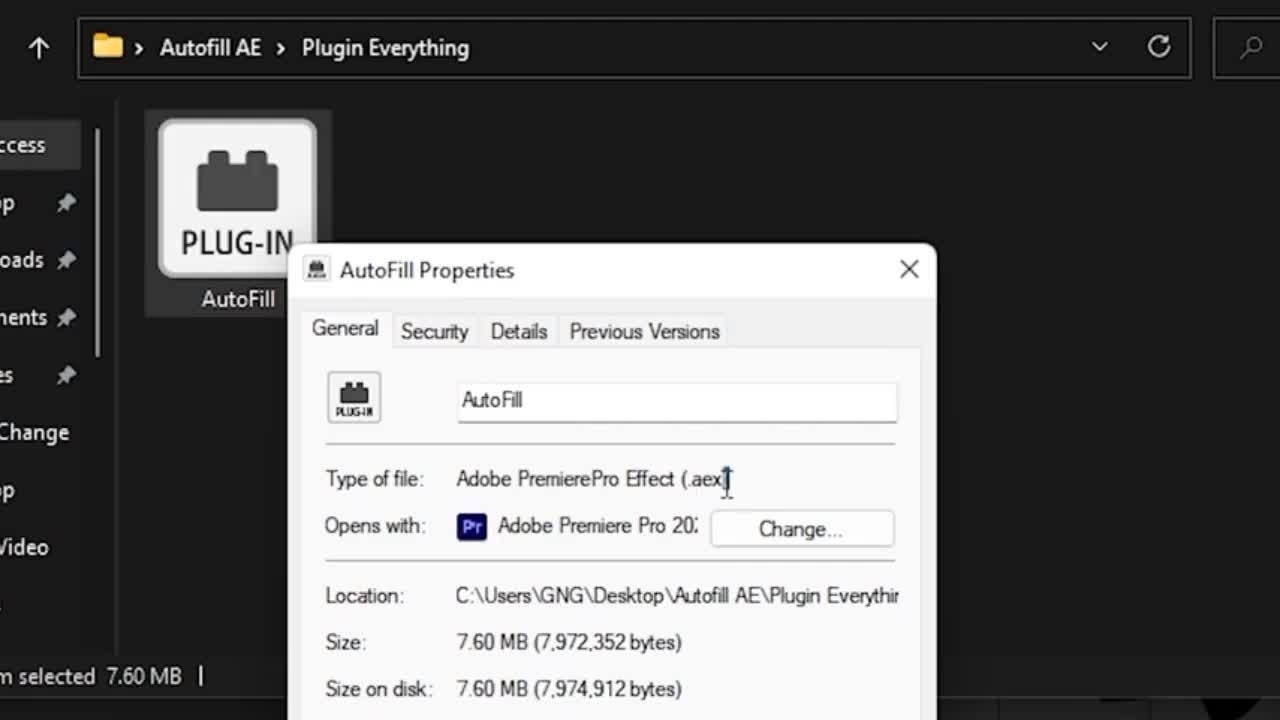The width and height of the screenshot is (1280, 720).
Task: Click the plug-in icon in Properties title bar
Action: 317,270
